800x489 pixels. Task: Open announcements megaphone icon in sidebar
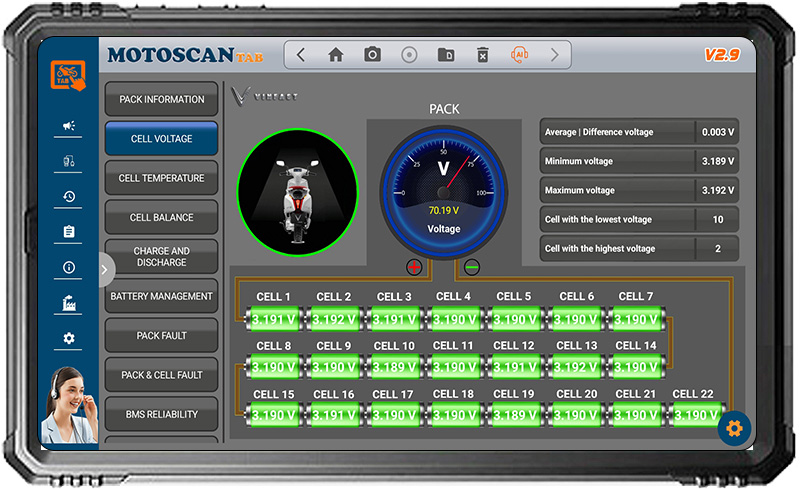[69, 126]
